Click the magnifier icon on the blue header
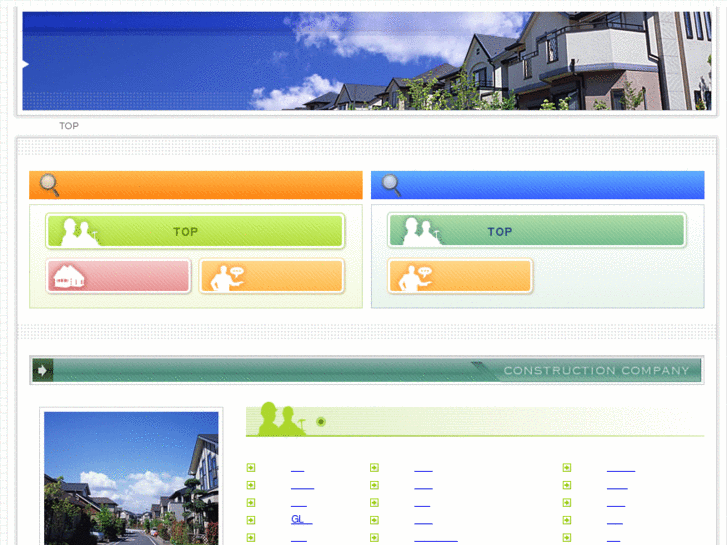 pyautogui.click(x=391, y=185)
